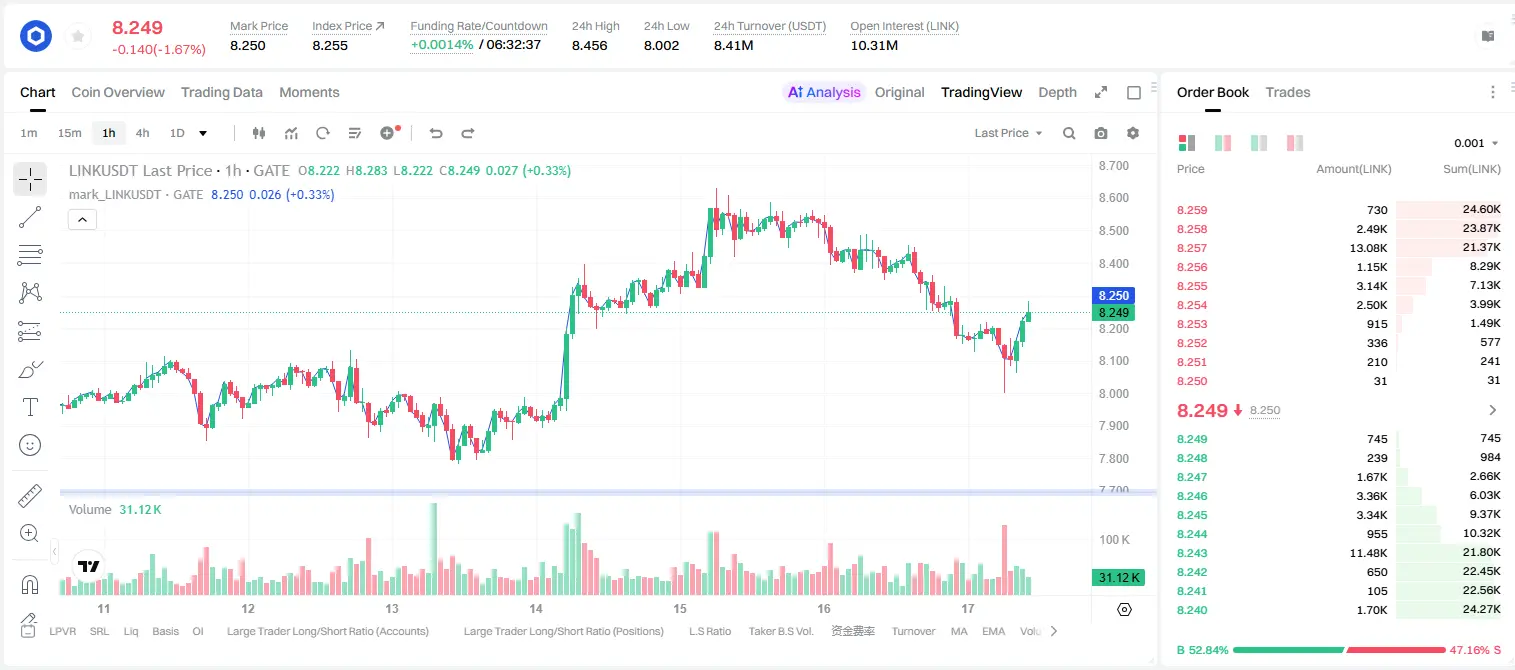Select the text annotation tool
Image resolution: width=1515 pixels, height=670 pixels.
click(30, 407)
